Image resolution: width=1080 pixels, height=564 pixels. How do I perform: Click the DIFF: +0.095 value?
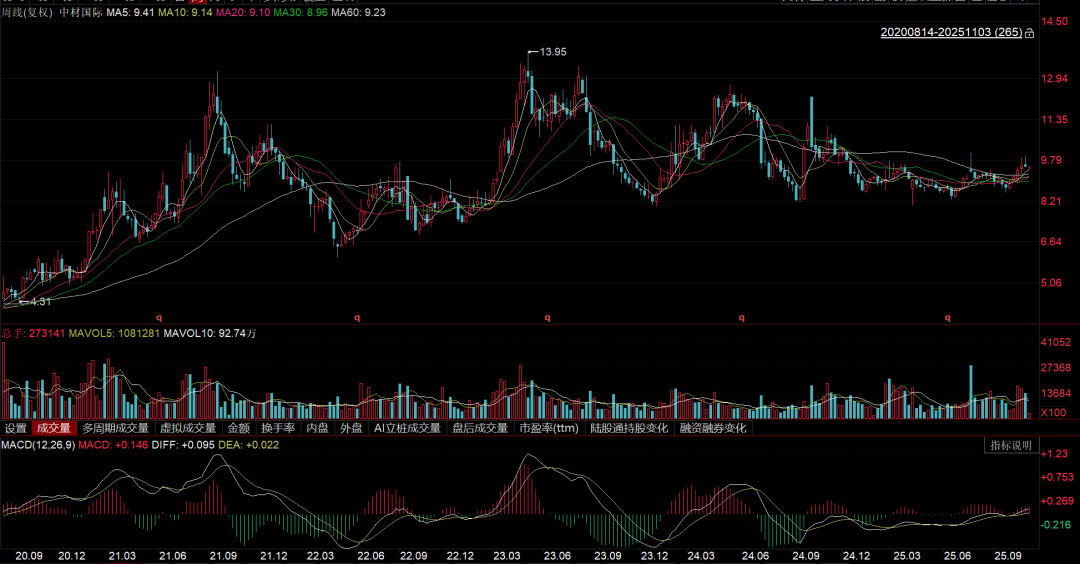tap(183, 445)
